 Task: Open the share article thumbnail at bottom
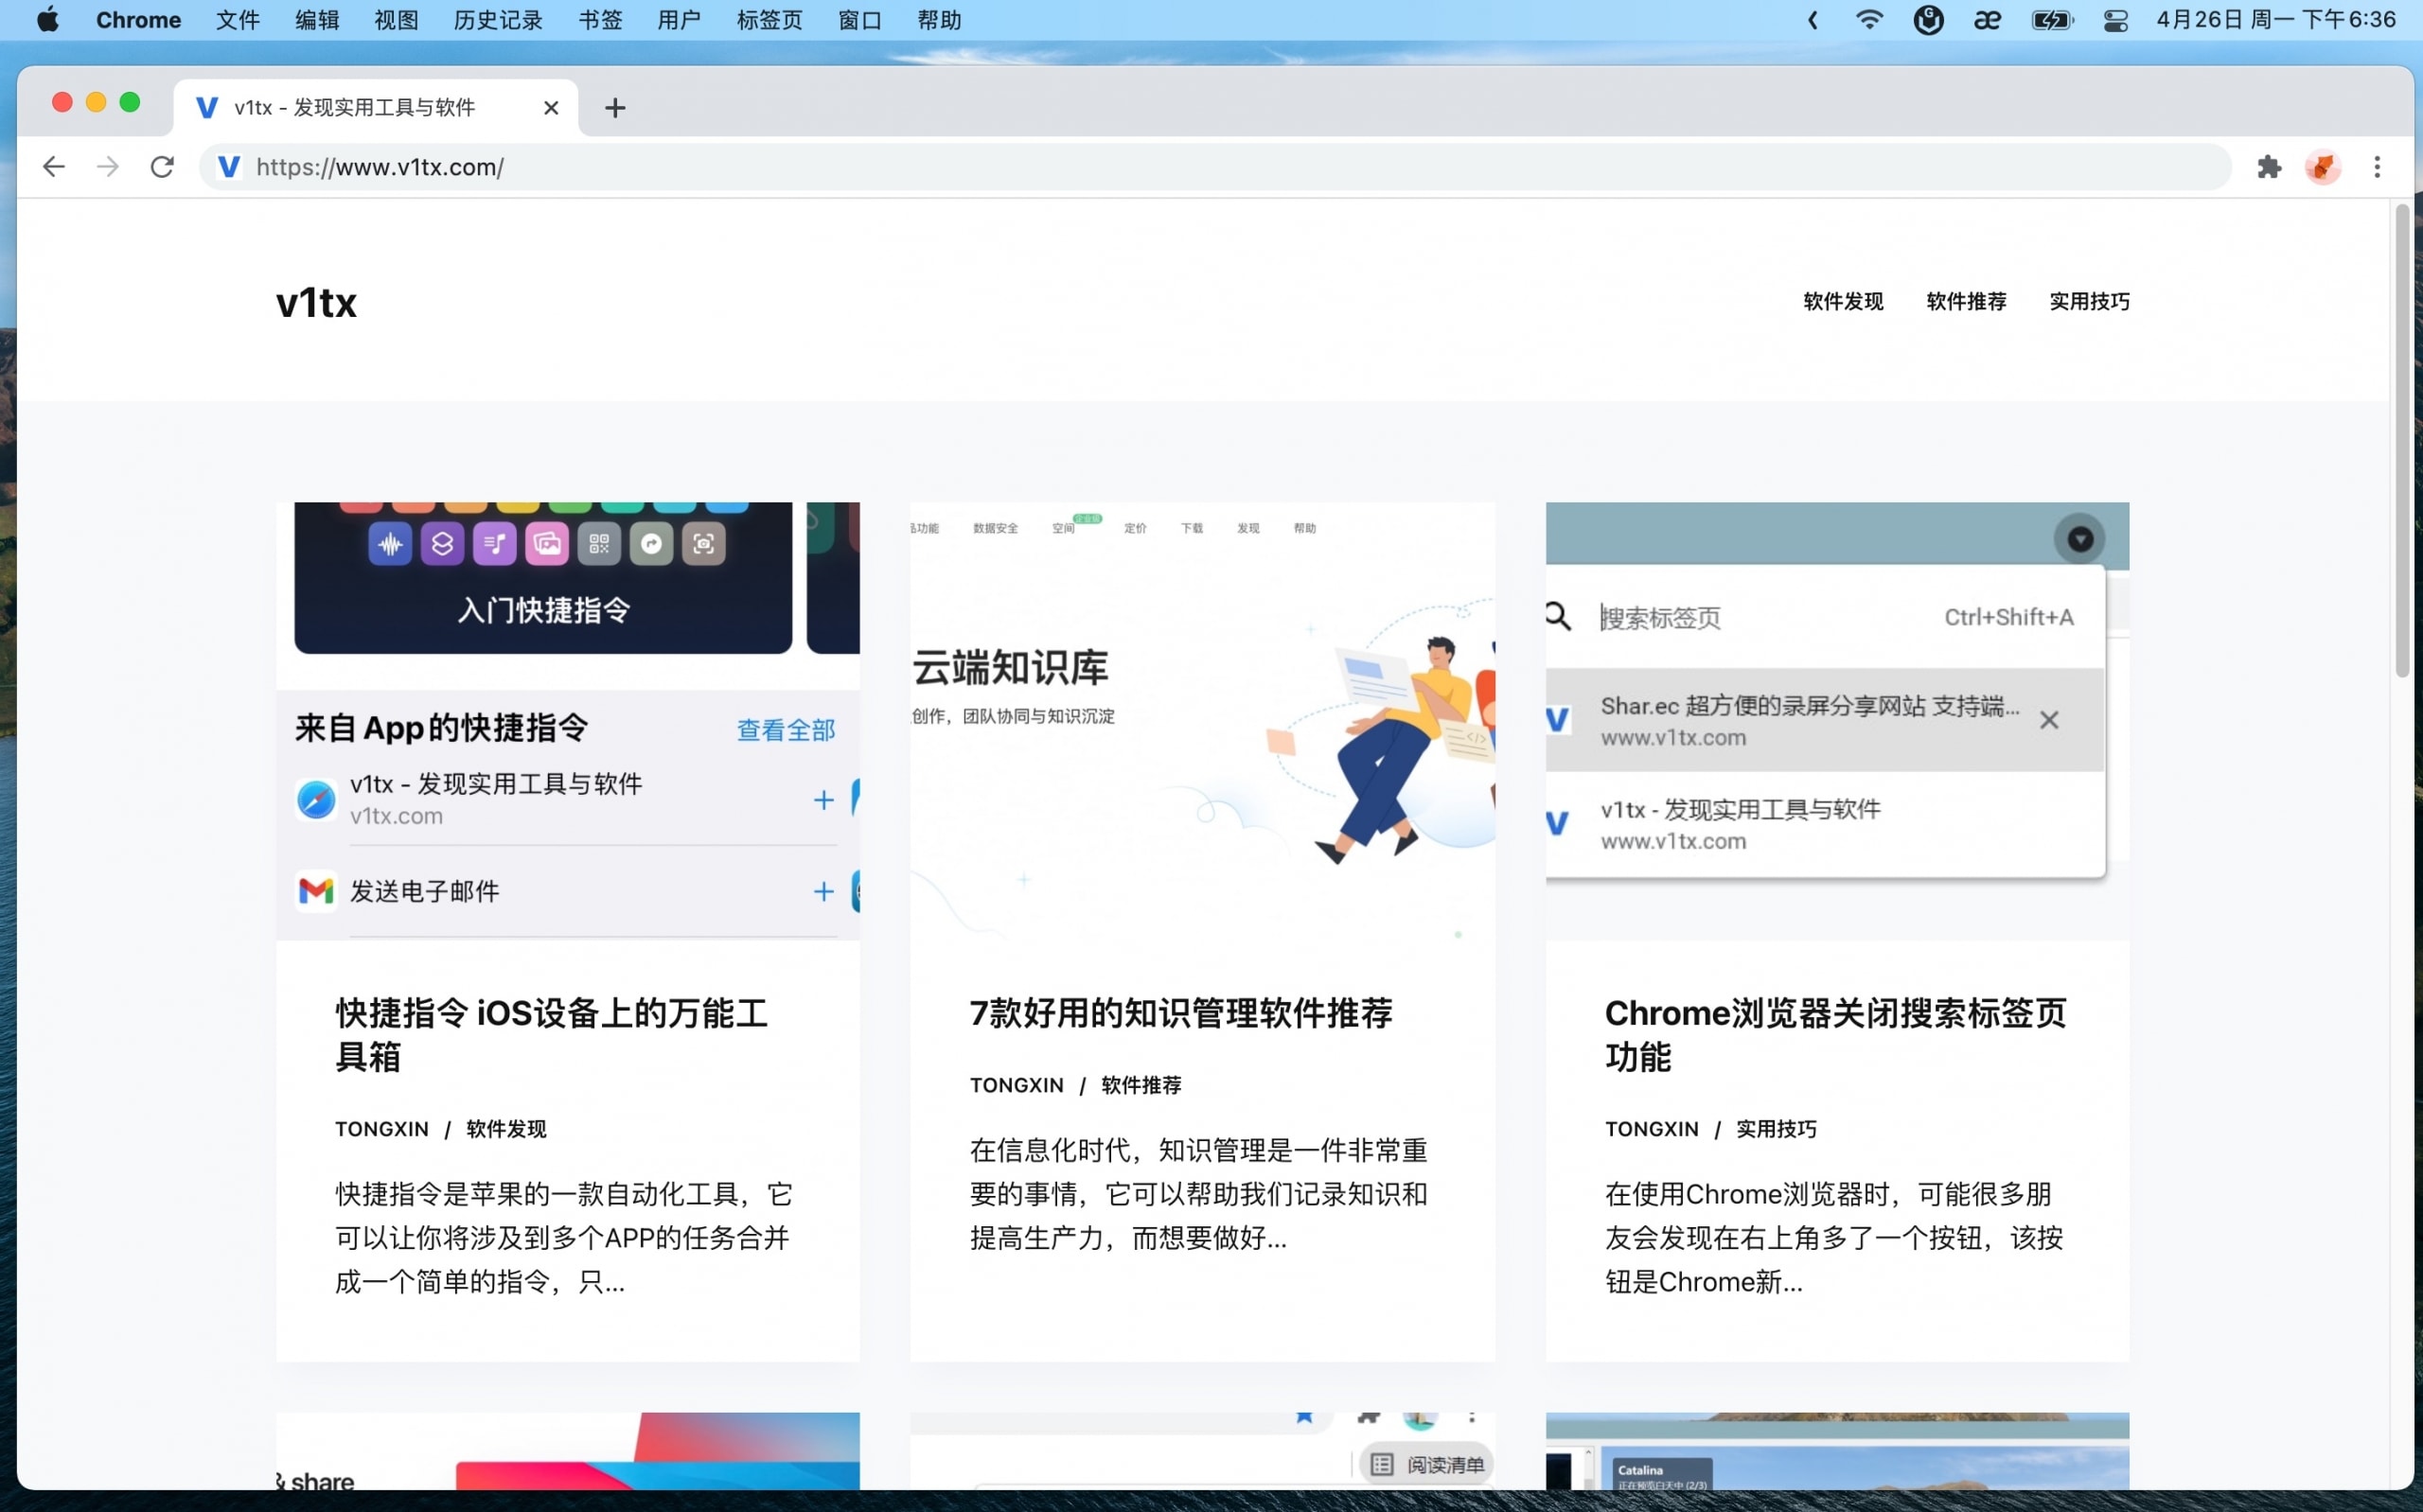click(568, 1451)
